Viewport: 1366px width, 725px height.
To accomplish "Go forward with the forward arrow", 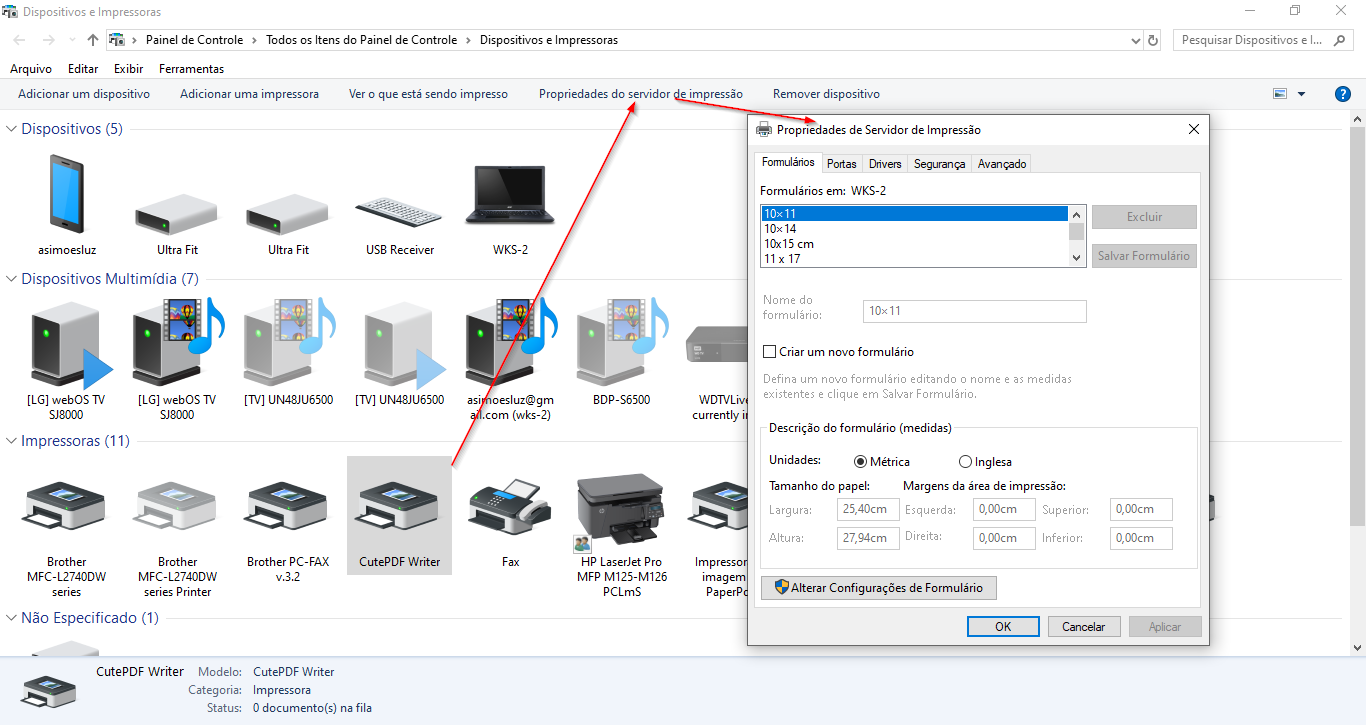I will coord(48,40).
